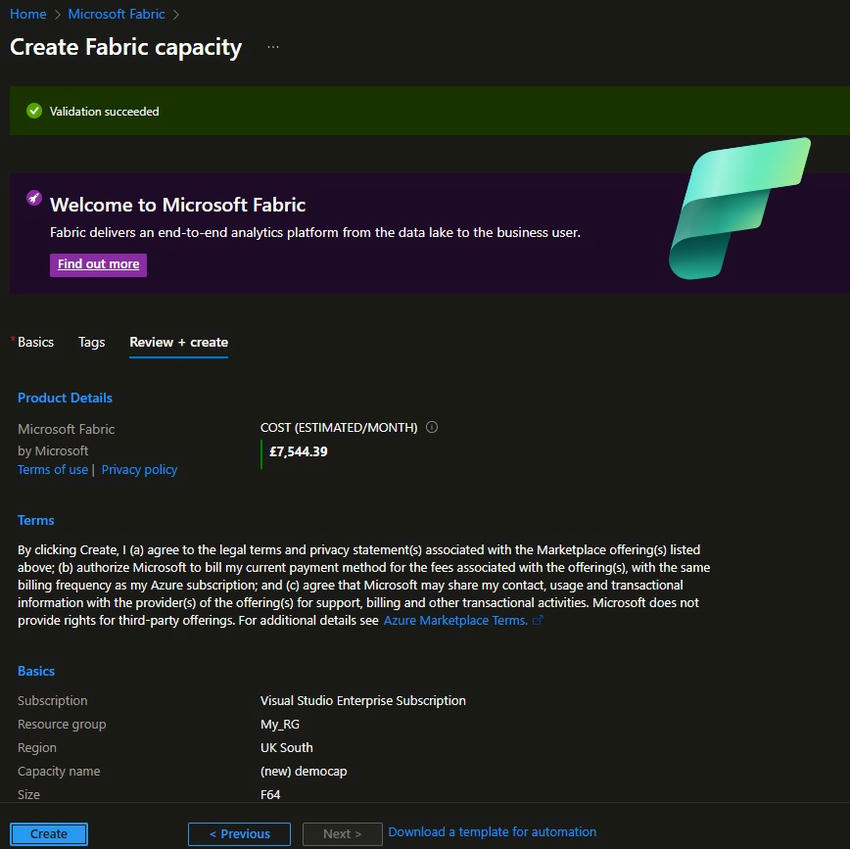The height and width of the screenshot is (849, 850).
Task: Switch to the Tags tab
Action: coord(91,342)
